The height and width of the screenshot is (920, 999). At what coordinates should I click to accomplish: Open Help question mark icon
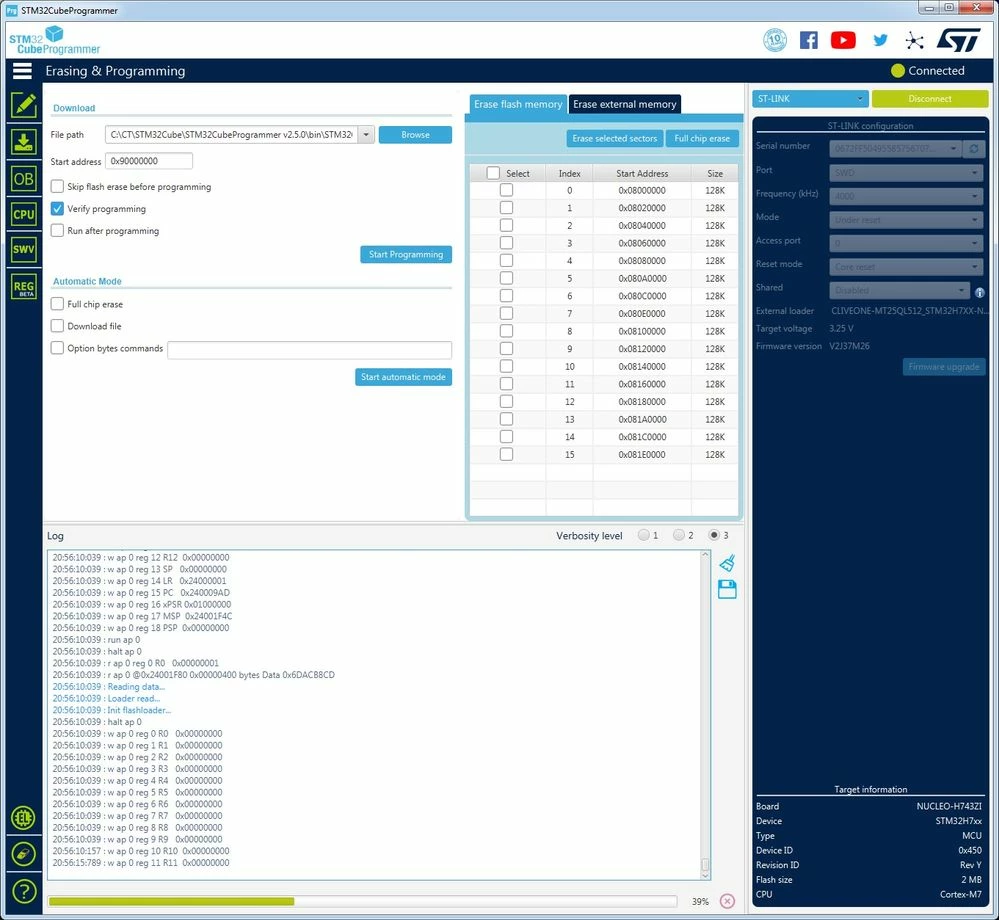(24, 891)
